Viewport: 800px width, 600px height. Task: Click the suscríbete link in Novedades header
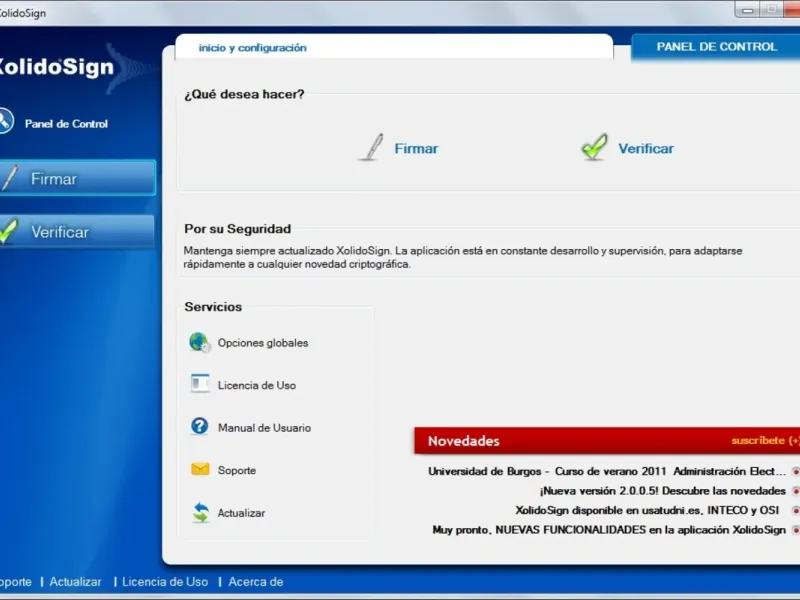(765, 440)
